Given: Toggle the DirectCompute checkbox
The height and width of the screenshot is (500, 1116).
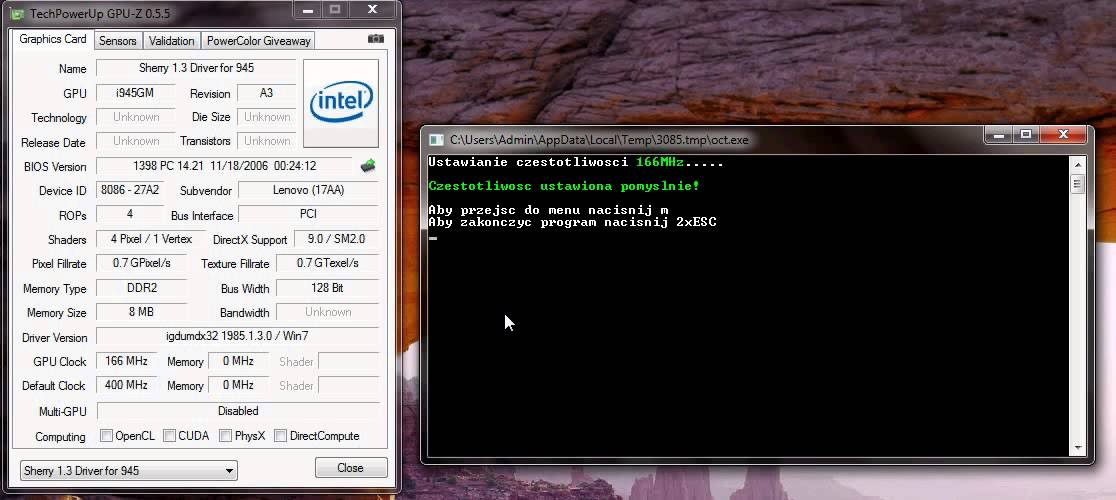Looking at the screenshot, I should point(280,435).
